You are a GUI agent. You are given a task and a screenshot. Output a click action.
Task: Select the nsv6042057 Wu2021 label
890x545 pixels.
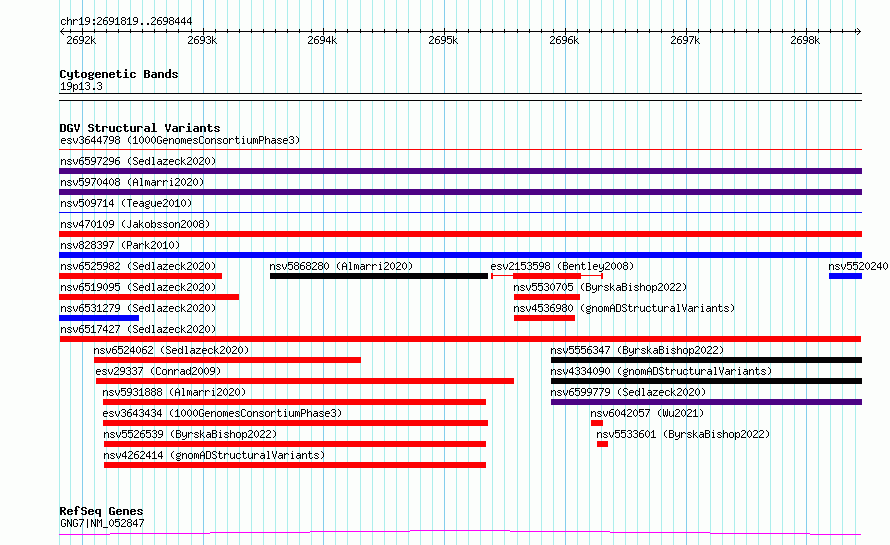tap(647, 413)
